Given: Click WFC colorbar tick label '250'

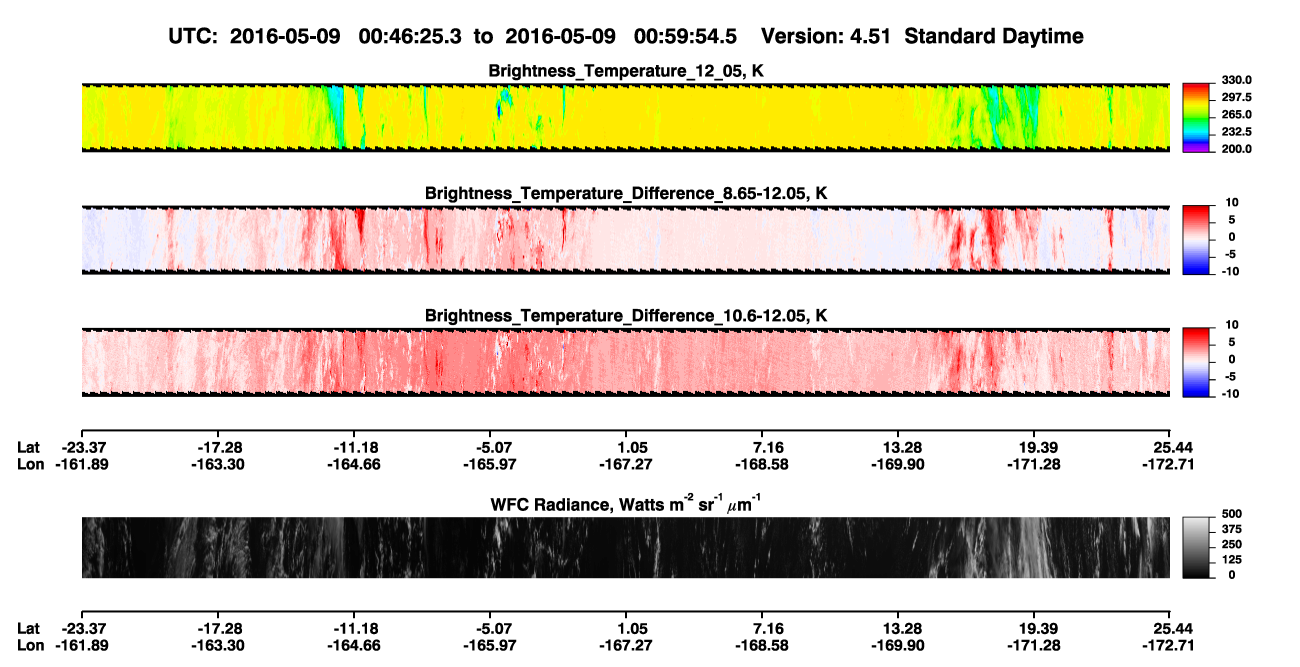Looking at the screenshot, I should 1233,546.
